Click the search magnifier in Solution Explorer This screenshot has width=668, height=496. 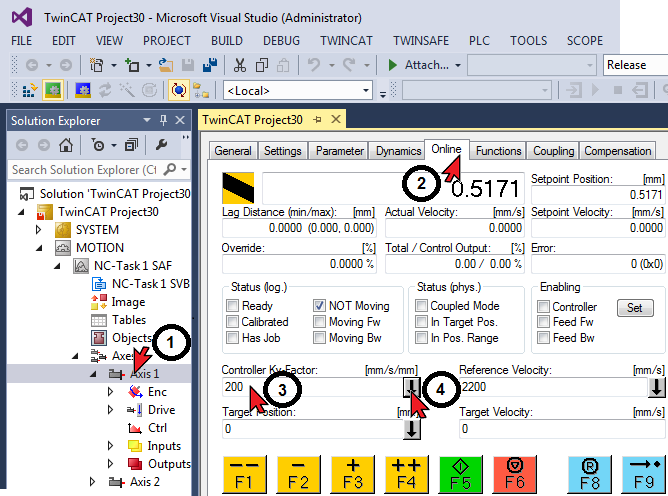(x=170, y=170)
